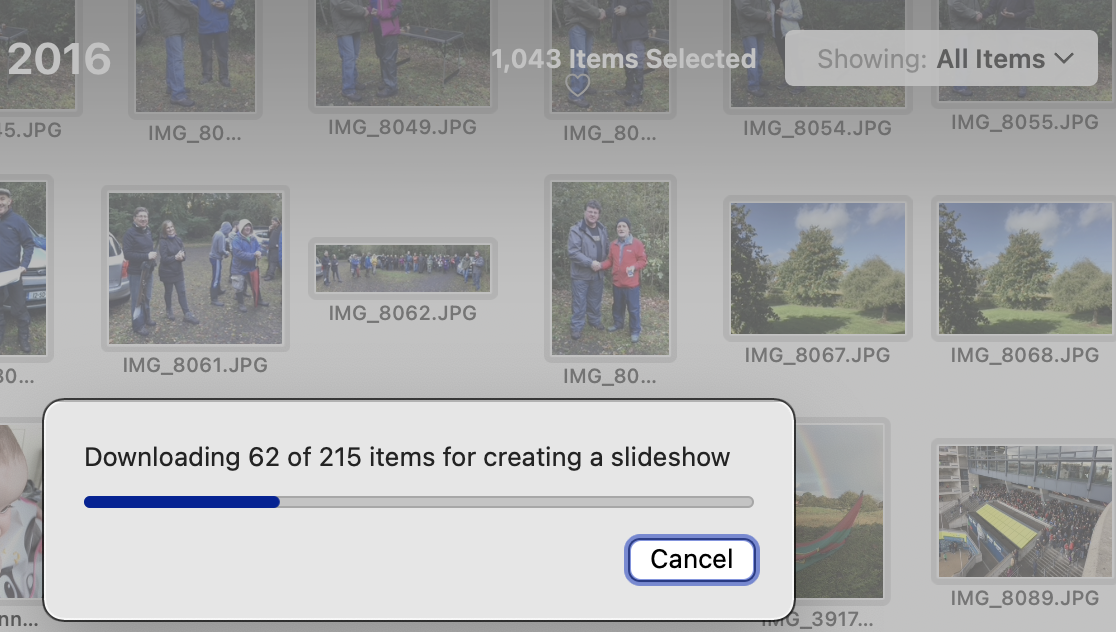
Task: Select the IMG_8068.JPG tree landscape thumbnail
Action: [1025, 268]
